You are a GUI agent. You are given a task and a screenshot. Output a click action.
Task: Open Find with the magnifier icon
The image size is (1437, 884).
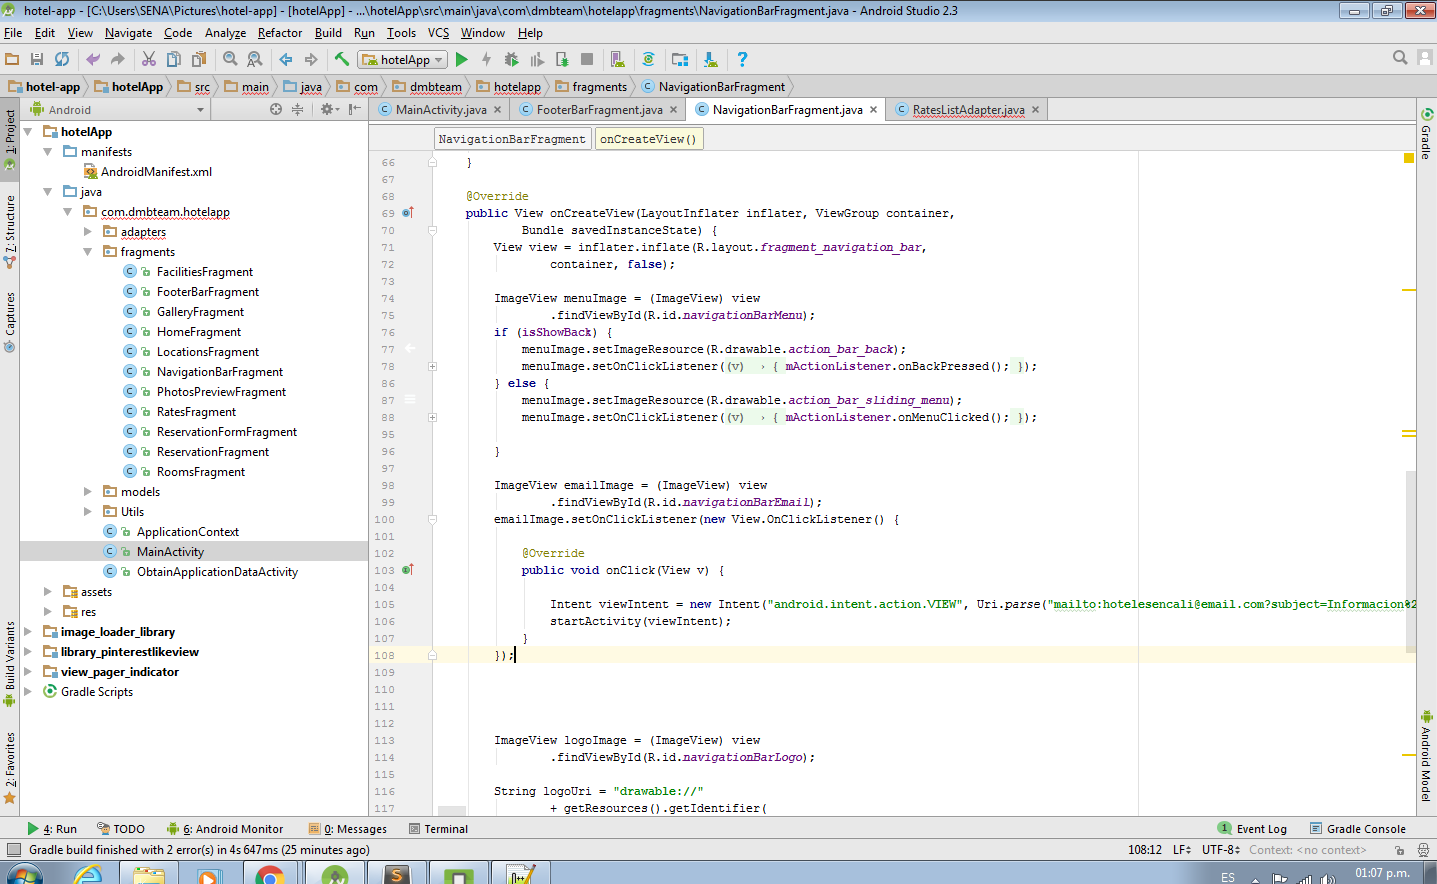pos(230,59)
